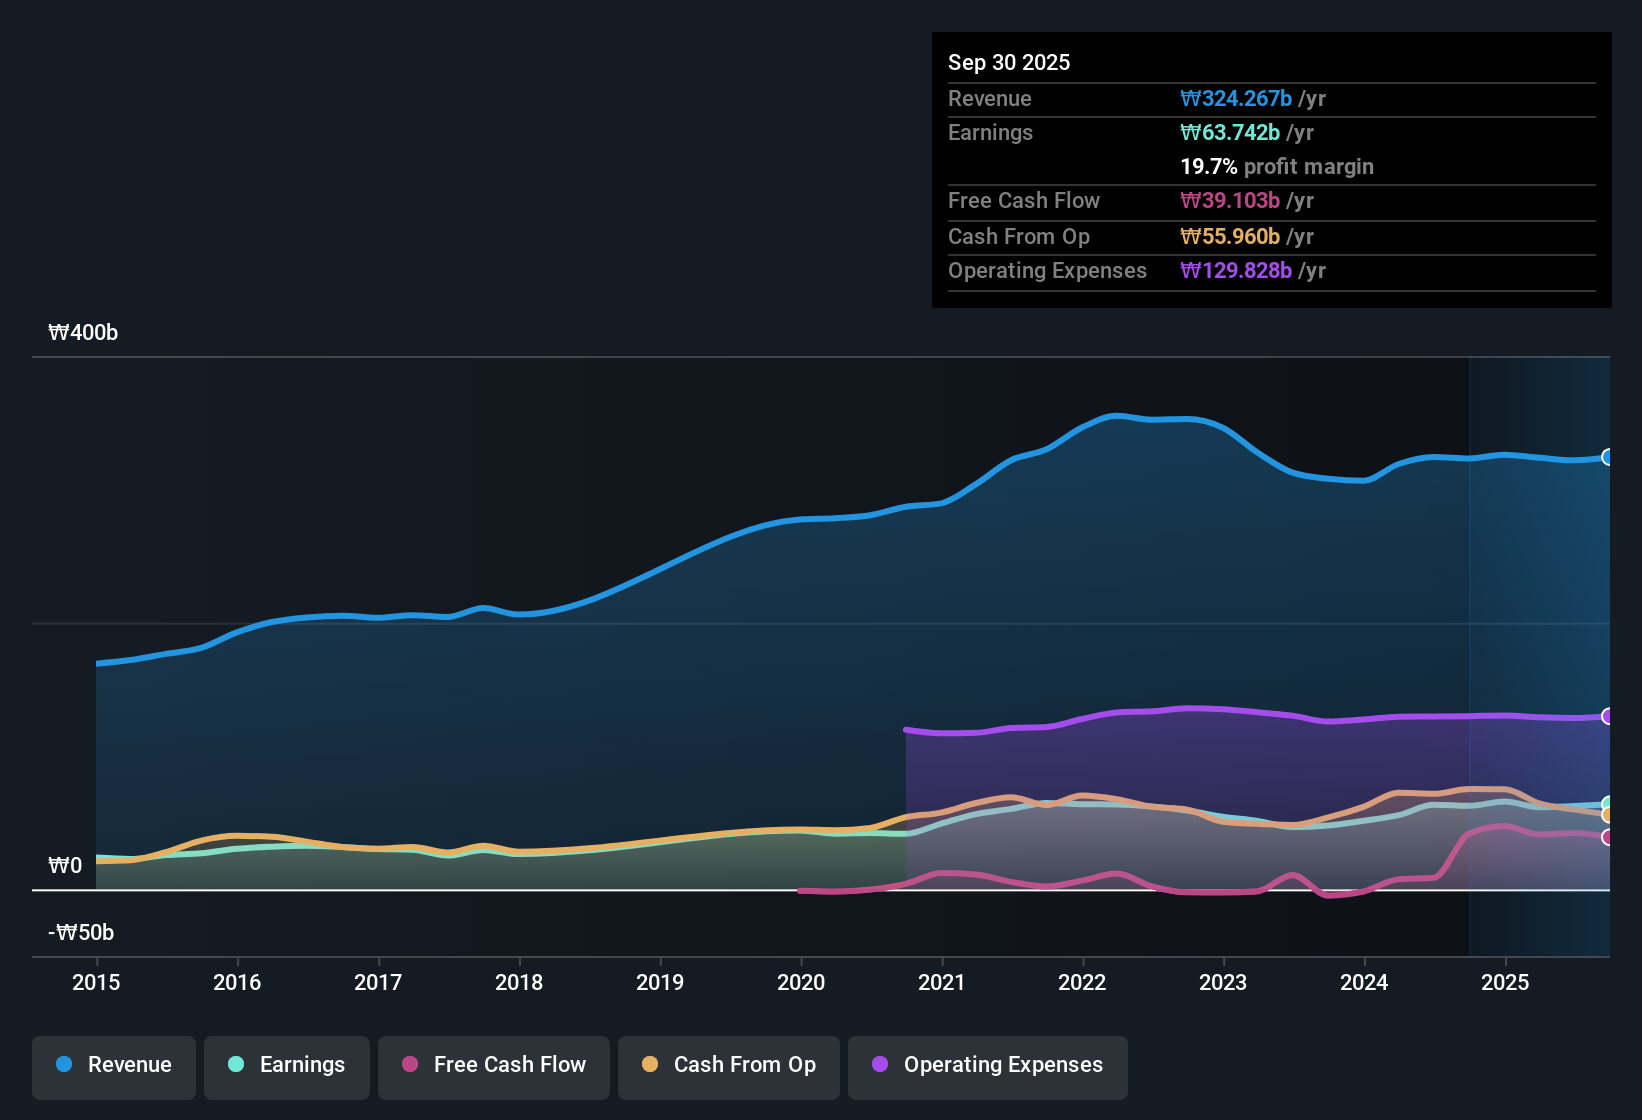
Task: Toggle the Free Cash Flow series off
Action: click(x=493, y=1065)
